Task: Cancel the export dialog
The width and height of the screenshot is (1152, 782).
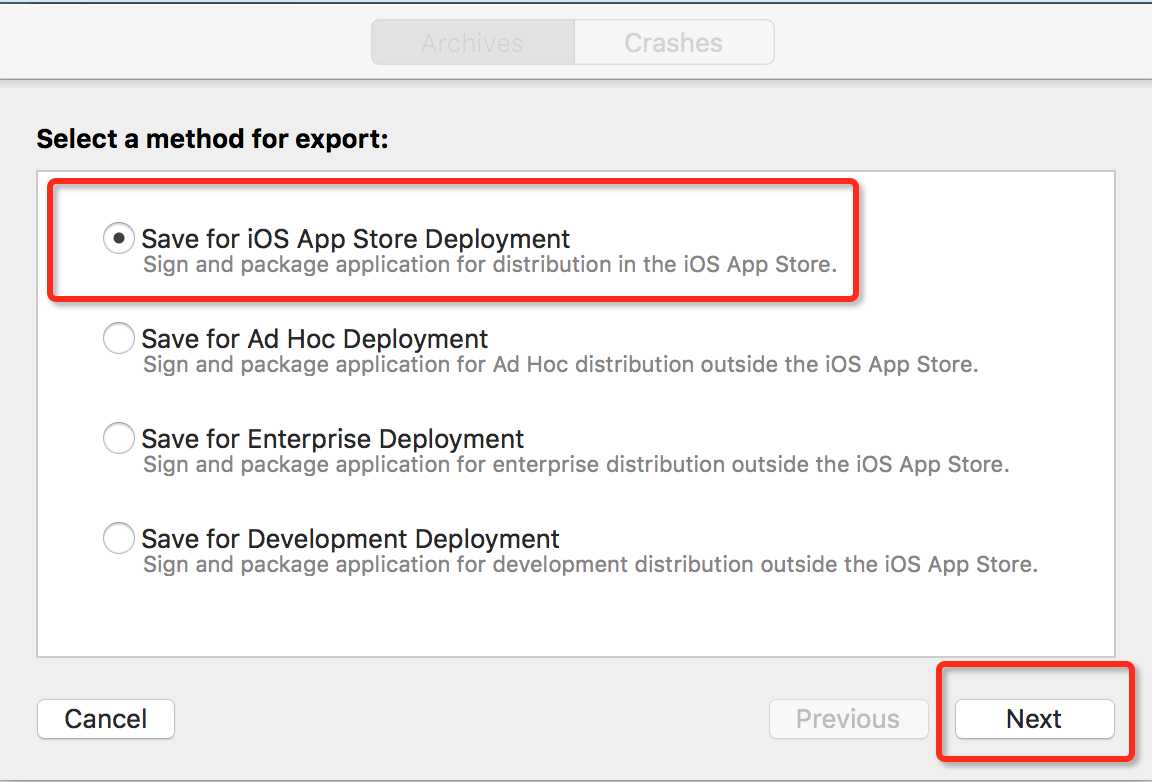Action: click(x=106, y=719)
